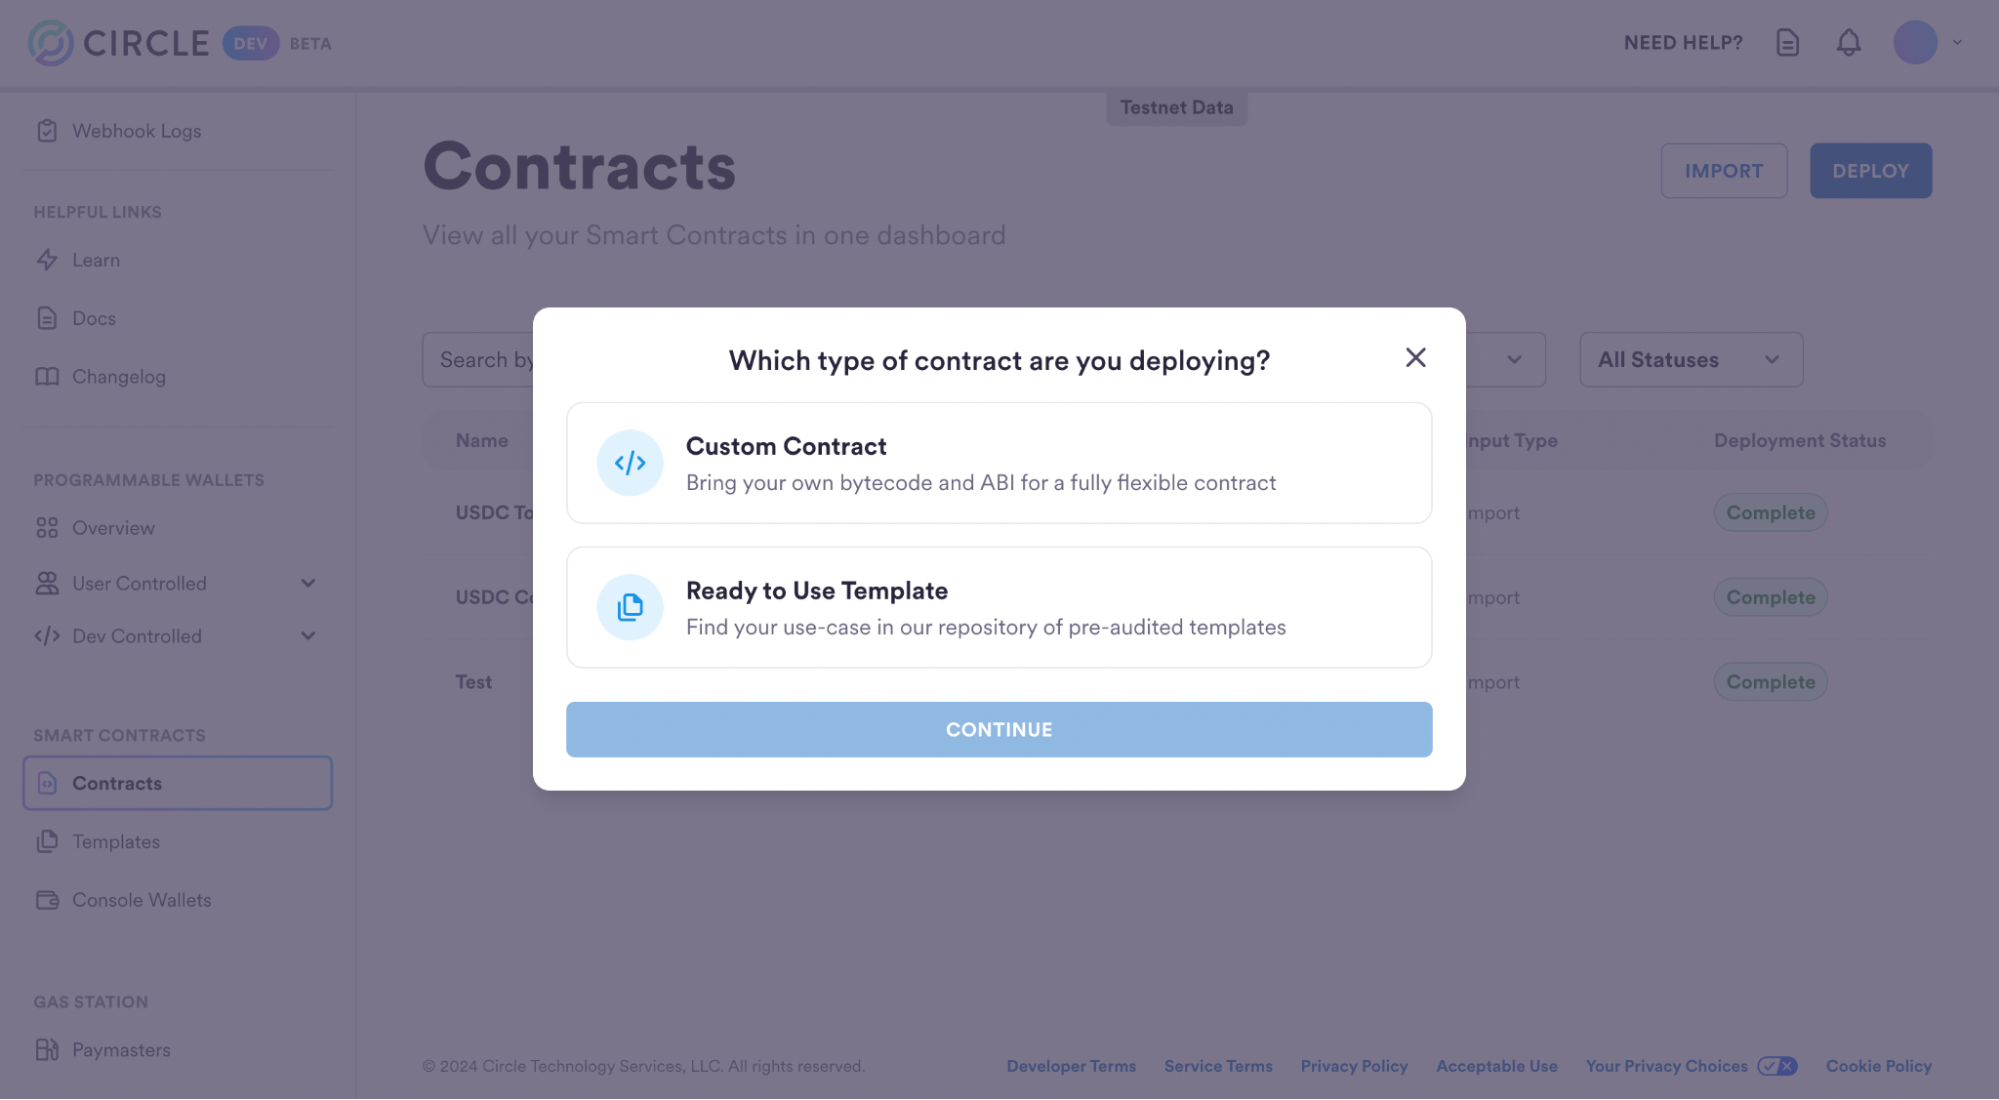
Task: Click the Ready to Use Template copy icon
Action: tap(630, 607)
